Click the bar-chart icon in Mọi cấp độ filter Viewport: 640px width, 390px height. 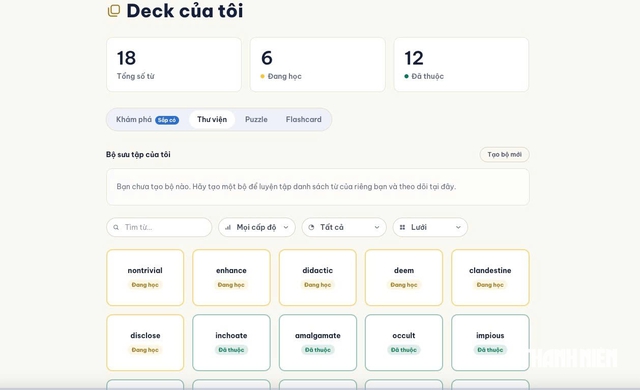[x=228, y=227]
